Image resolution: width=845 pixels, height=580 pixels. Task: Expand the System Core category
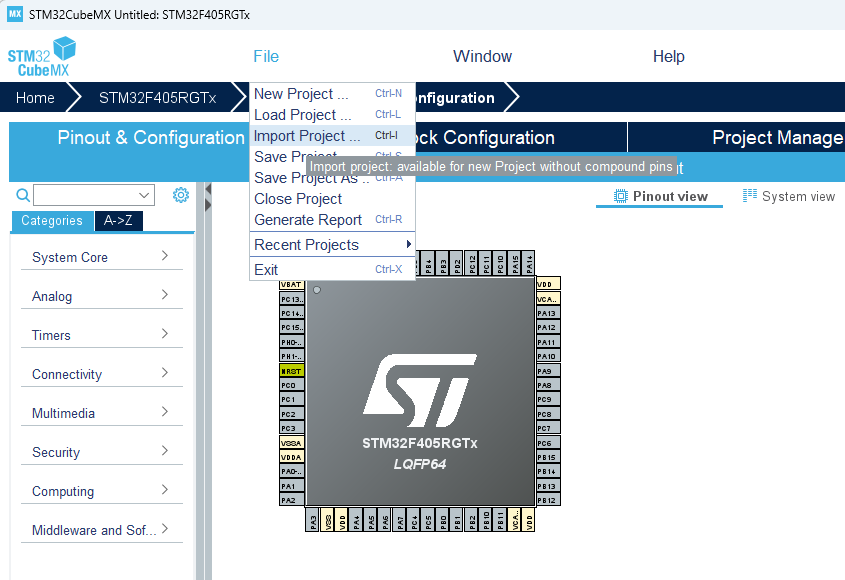coord(101,257)
